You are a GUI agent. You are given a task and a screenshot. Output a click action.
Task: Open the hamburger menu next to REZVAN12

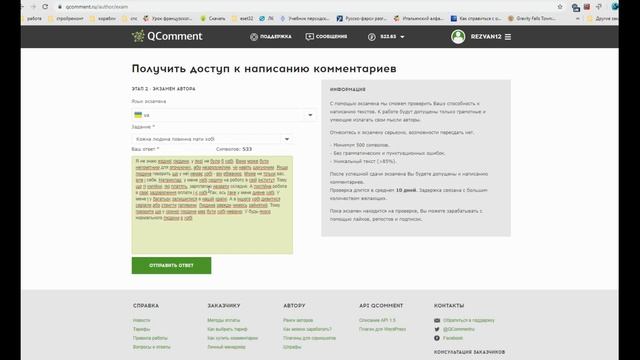(x=508, y=37)
